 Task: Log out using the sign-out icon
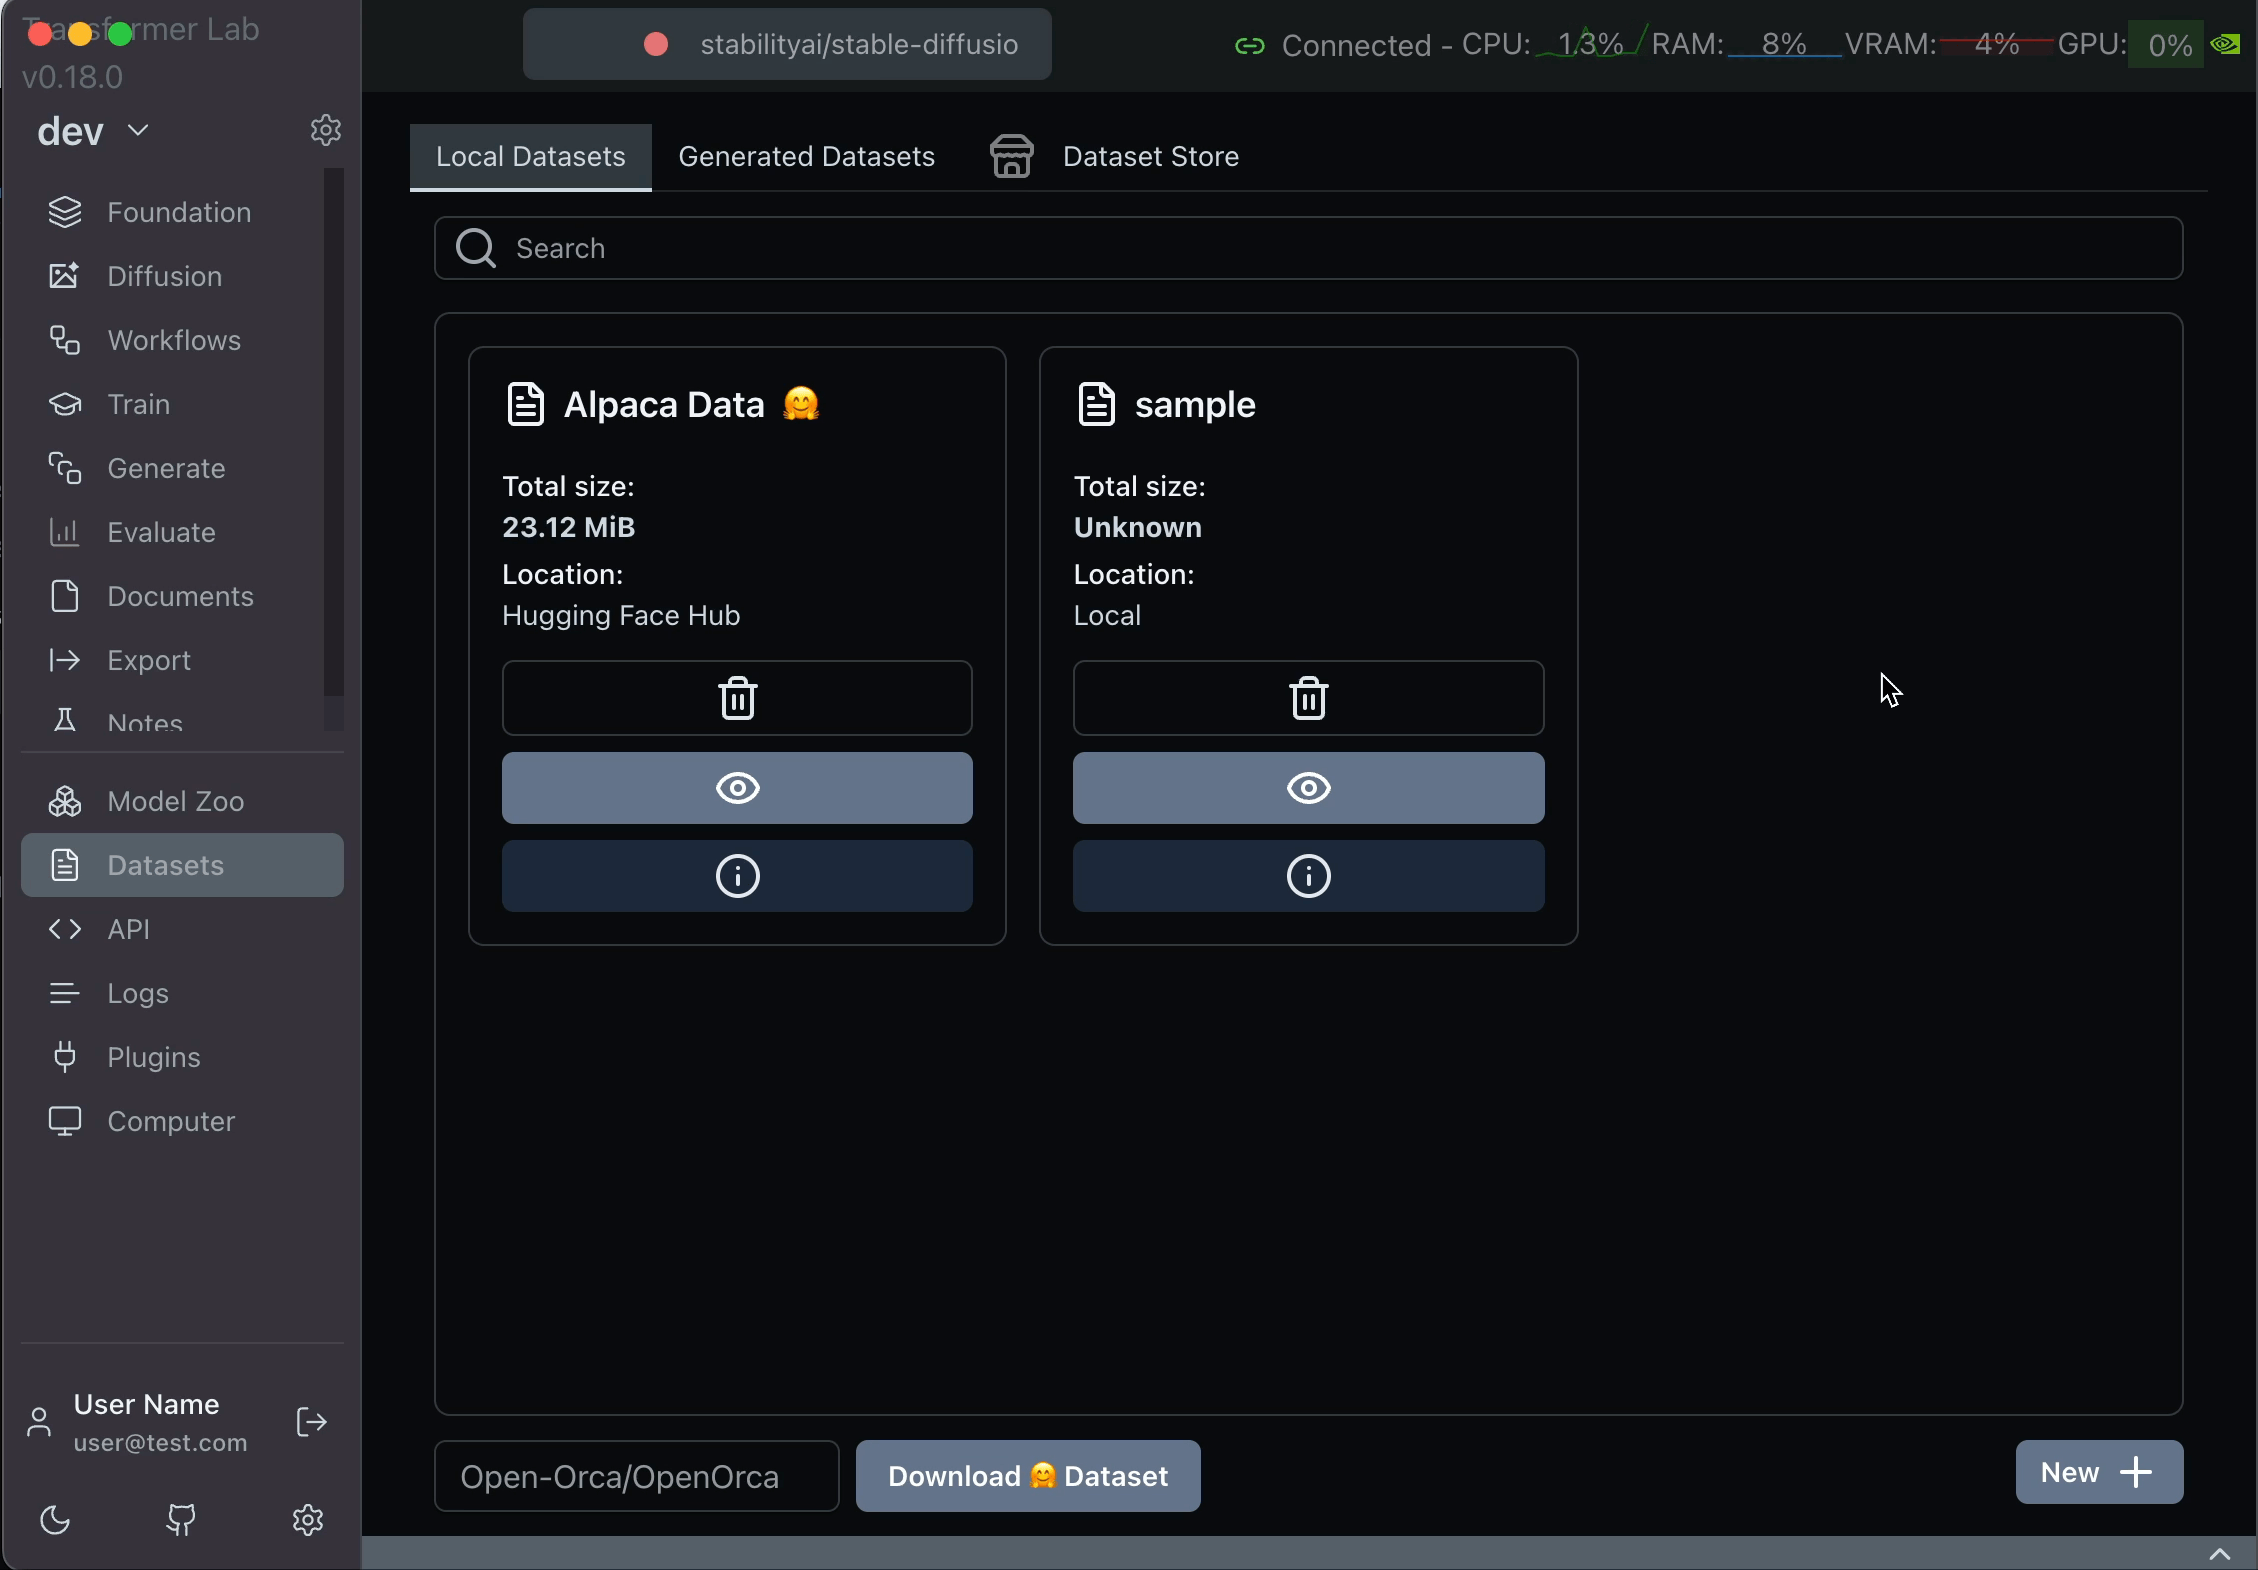coord(310,1422)
